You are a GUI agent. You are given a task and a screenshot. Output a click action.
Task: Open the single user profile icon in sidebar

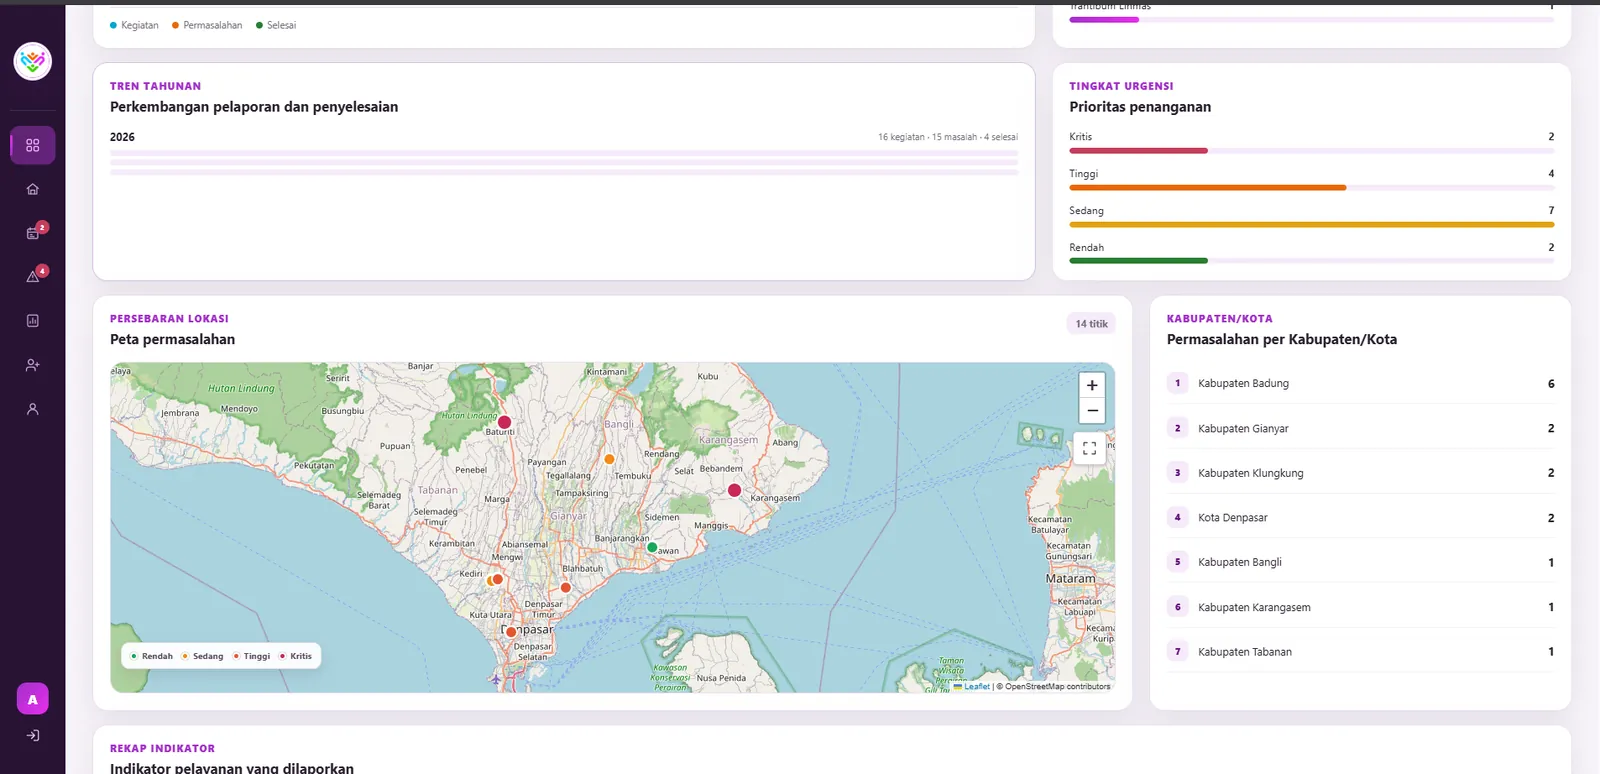(33, 409)
